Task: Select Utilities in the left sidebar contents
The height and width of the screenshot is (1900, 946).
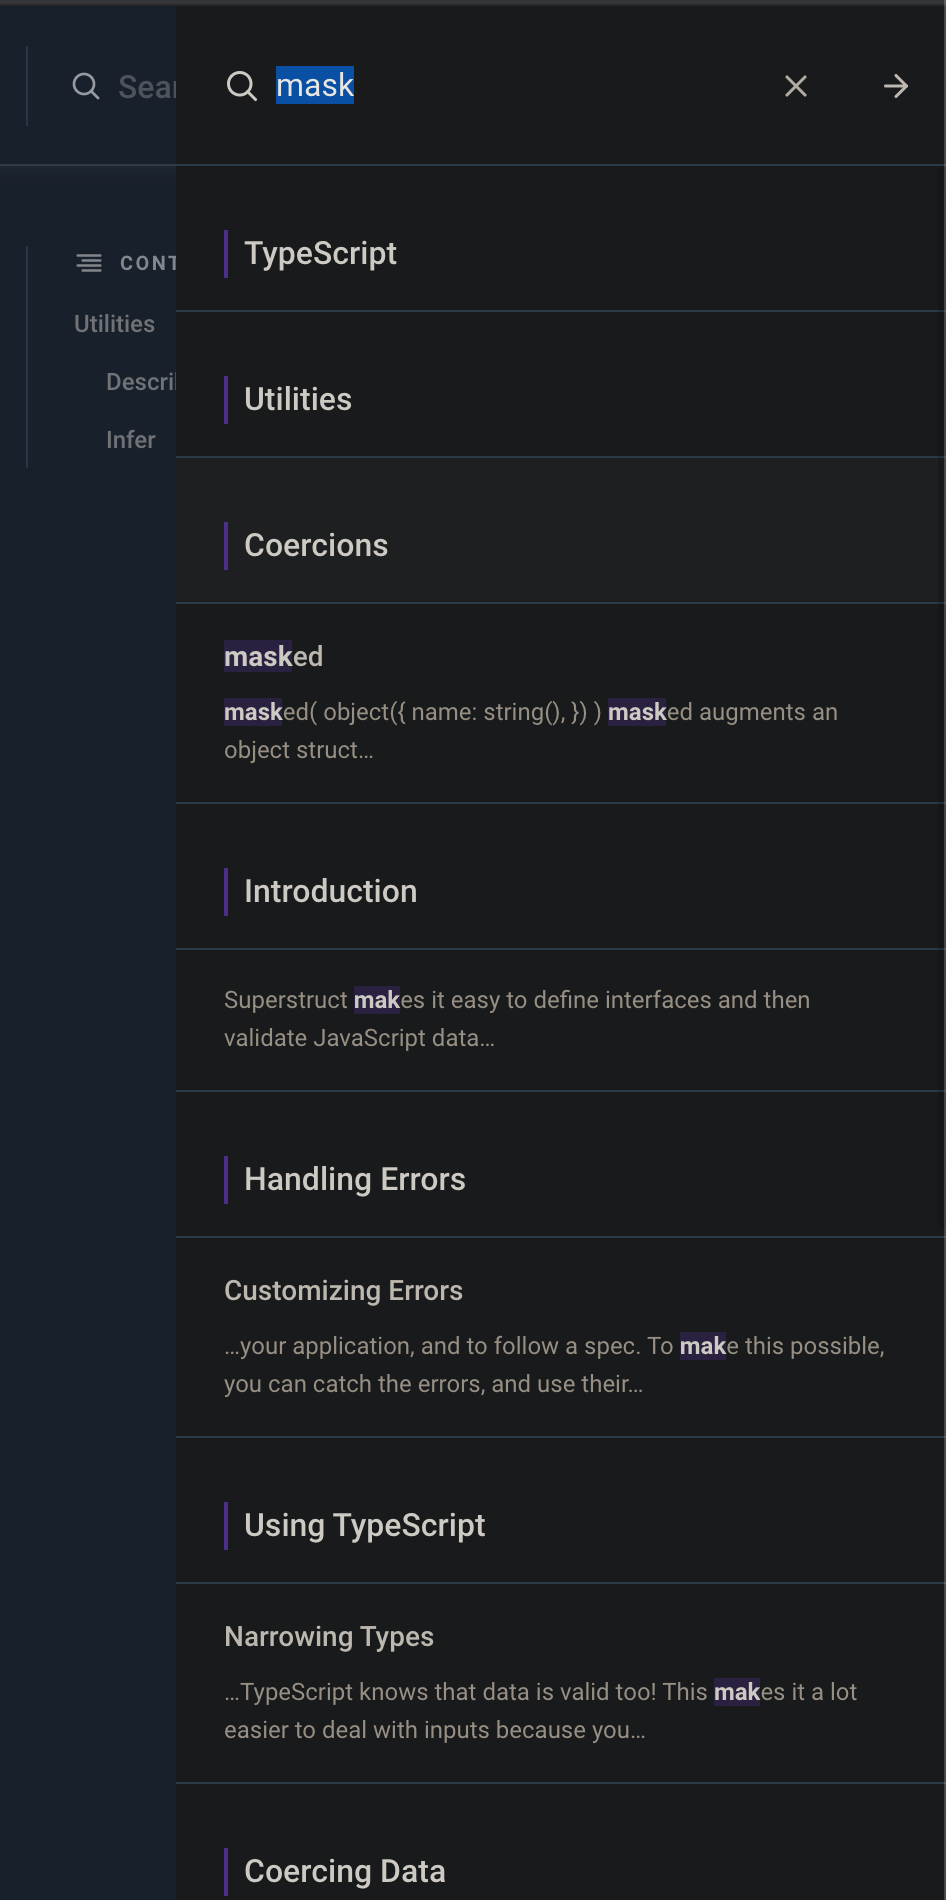Action: (x=113, y=323)
